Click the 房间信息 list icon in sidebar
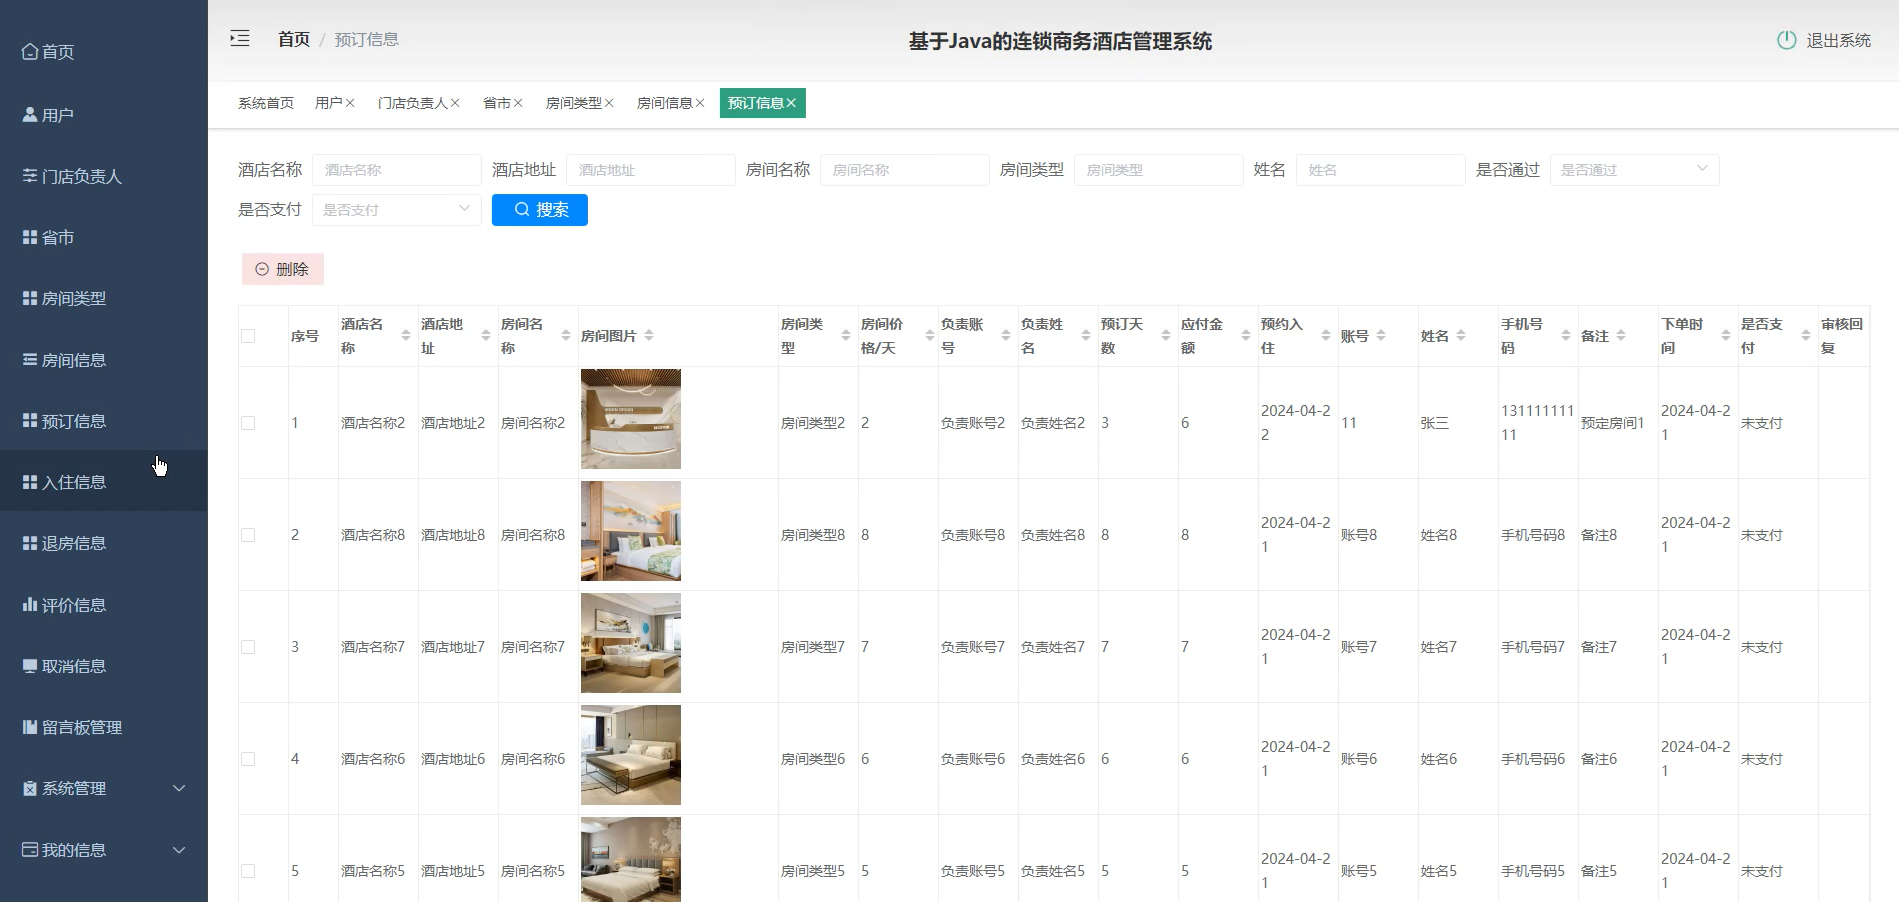1899x902 pixels. tap(30, 360)
